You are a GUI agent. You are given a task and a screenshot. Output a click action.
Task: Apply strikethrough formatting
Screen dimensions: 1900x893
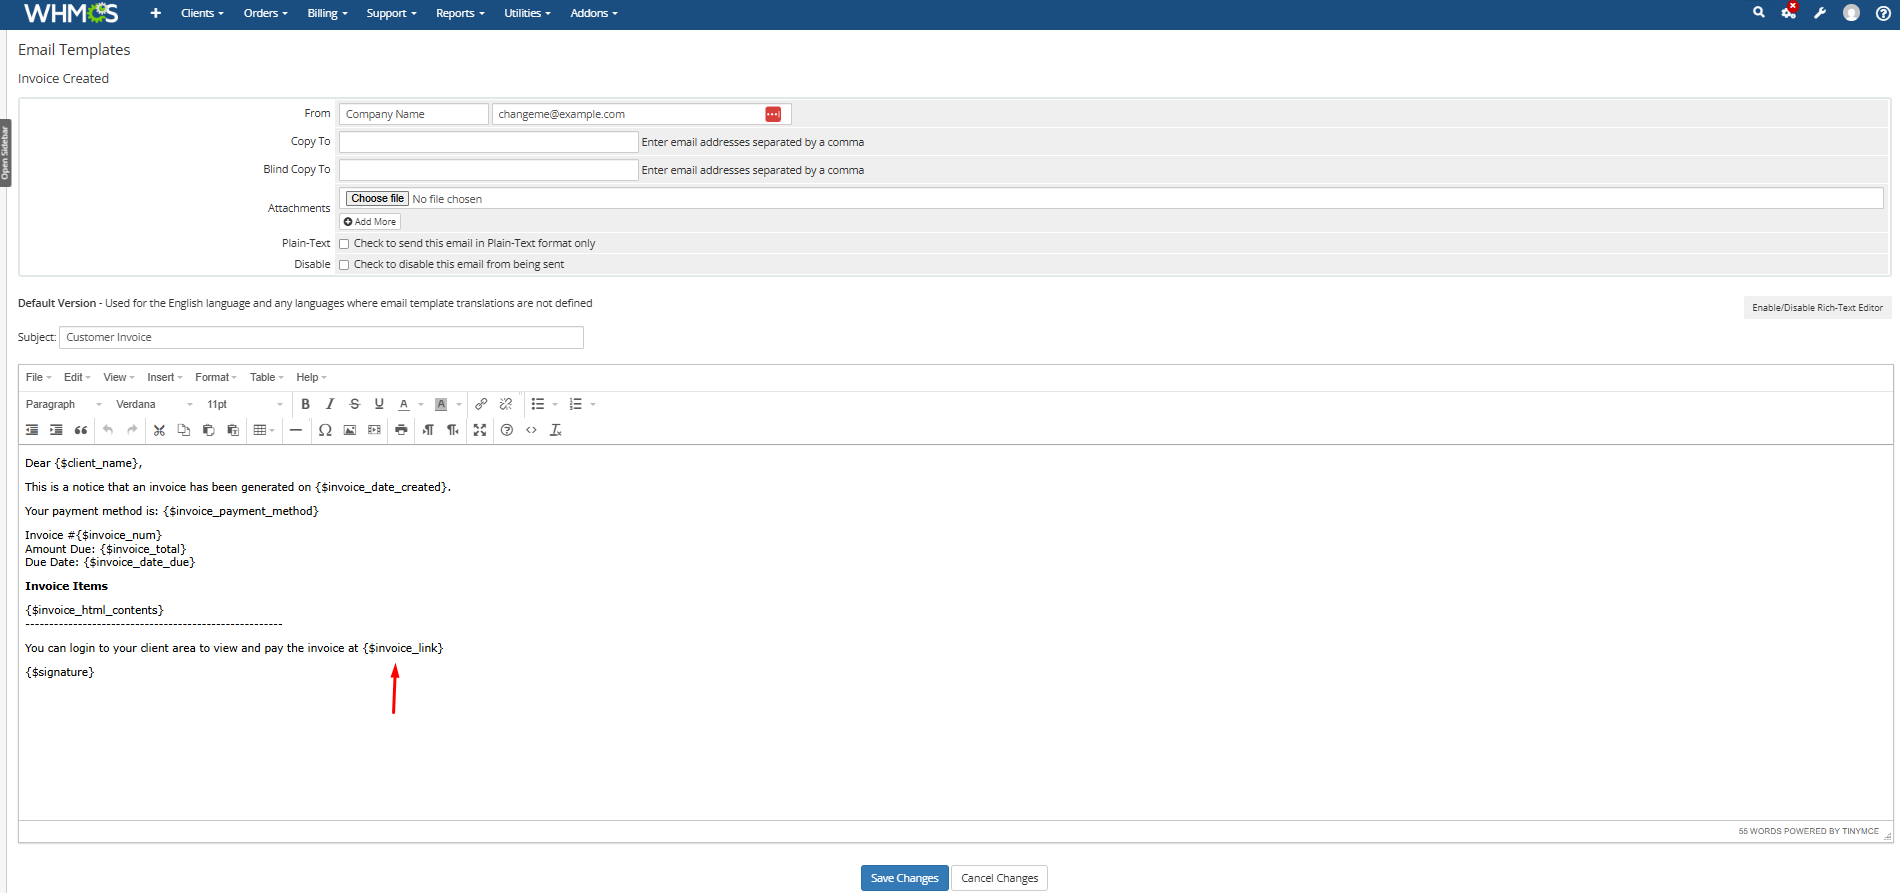coord(354,404)
